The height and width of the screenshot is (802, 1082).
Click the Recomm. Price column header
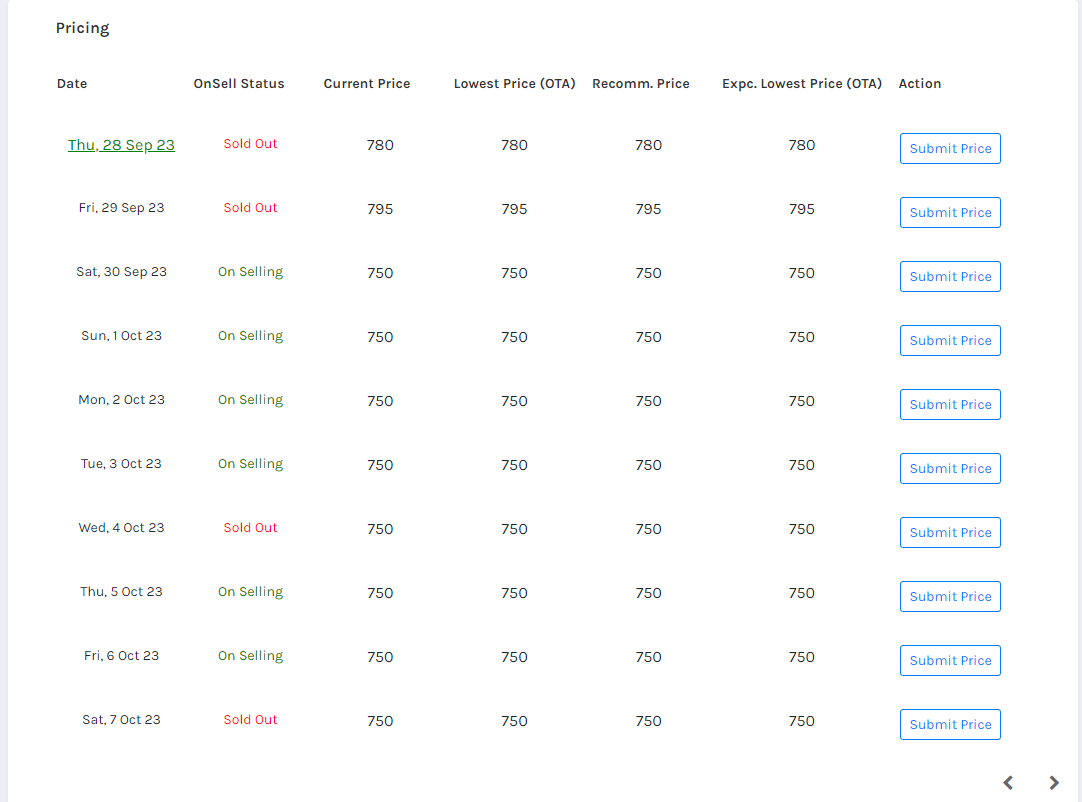[x=641, y=84]
